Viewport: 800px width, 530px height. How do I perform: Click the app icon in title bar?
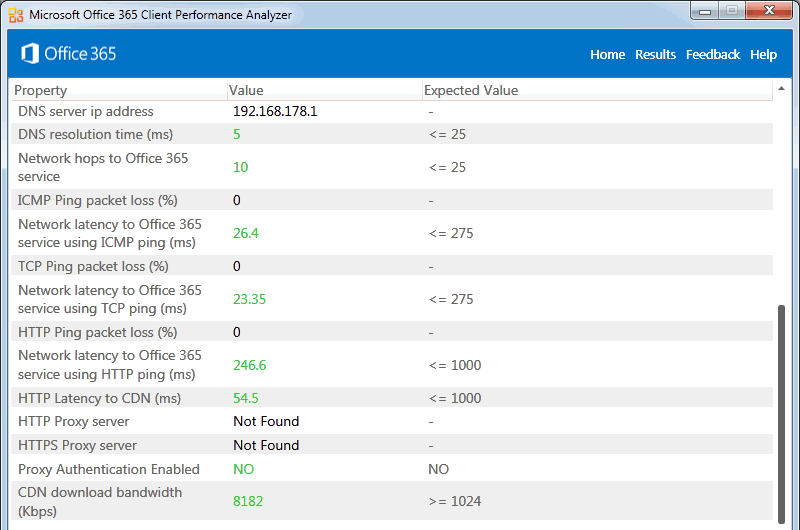coord(16,15)
